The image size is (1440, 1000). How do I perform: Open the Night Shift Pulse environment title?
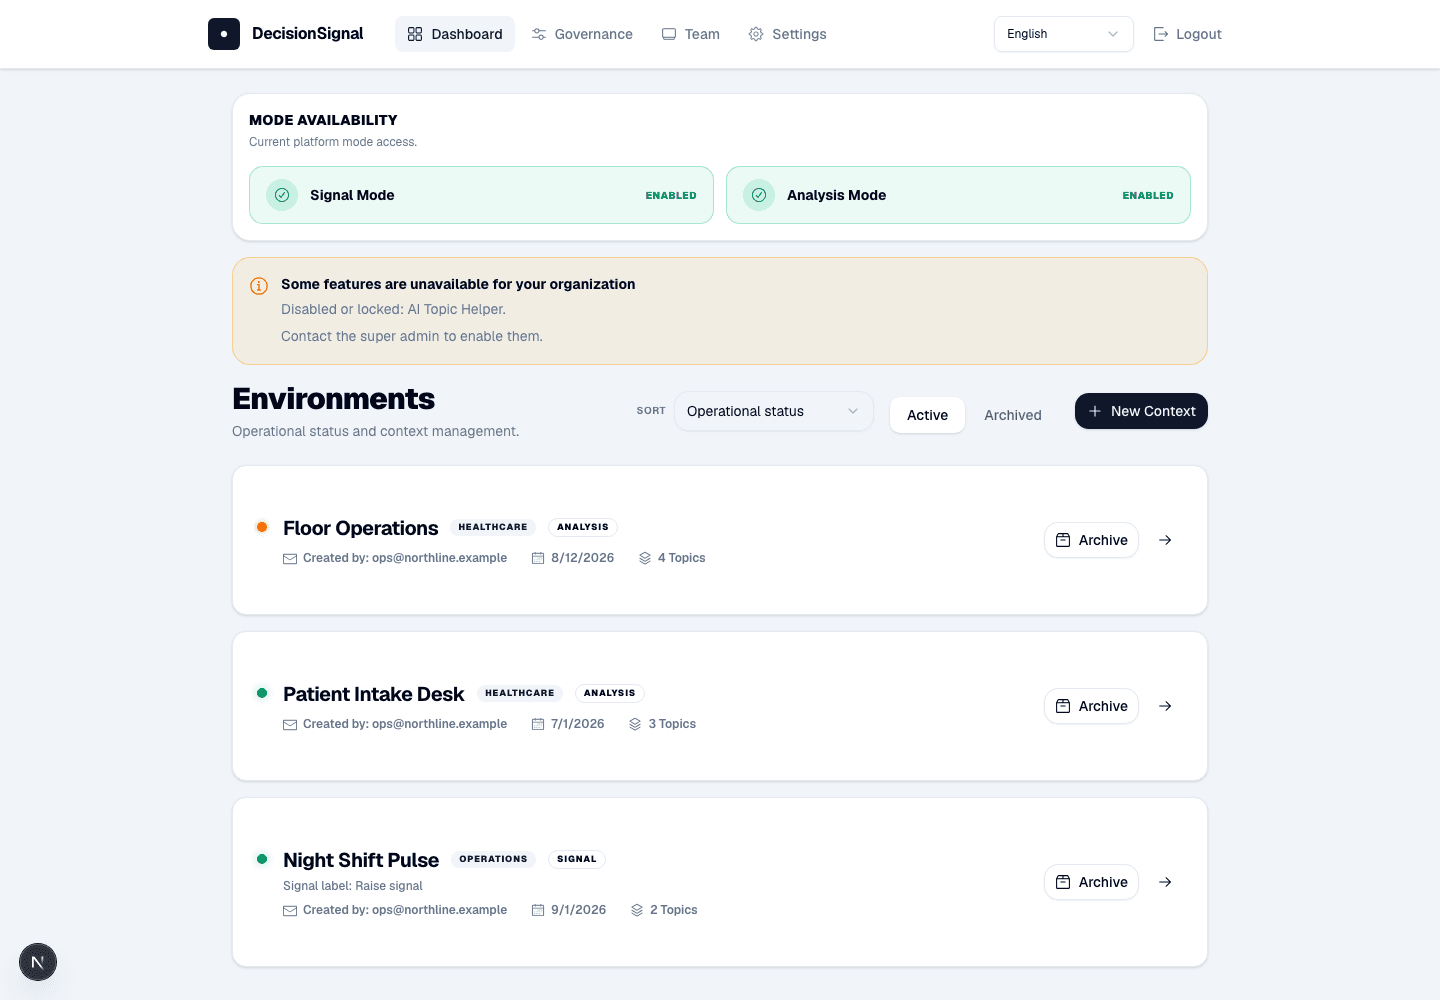361,860
